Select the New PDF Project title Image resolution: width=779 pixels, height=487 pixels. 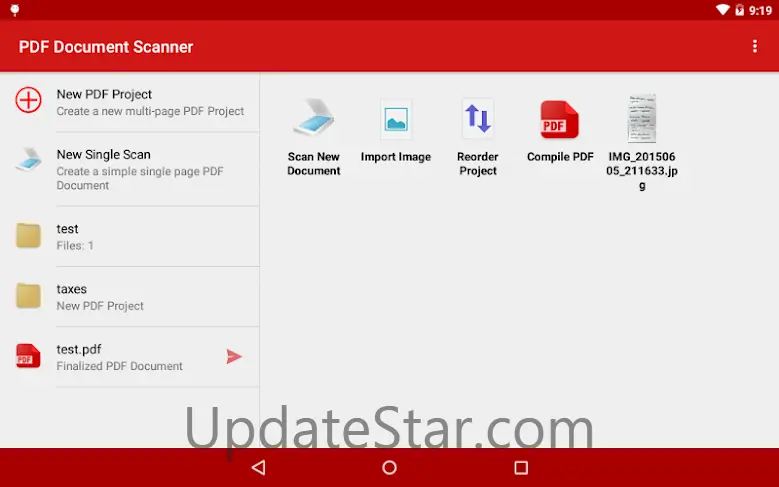point(104,94)
